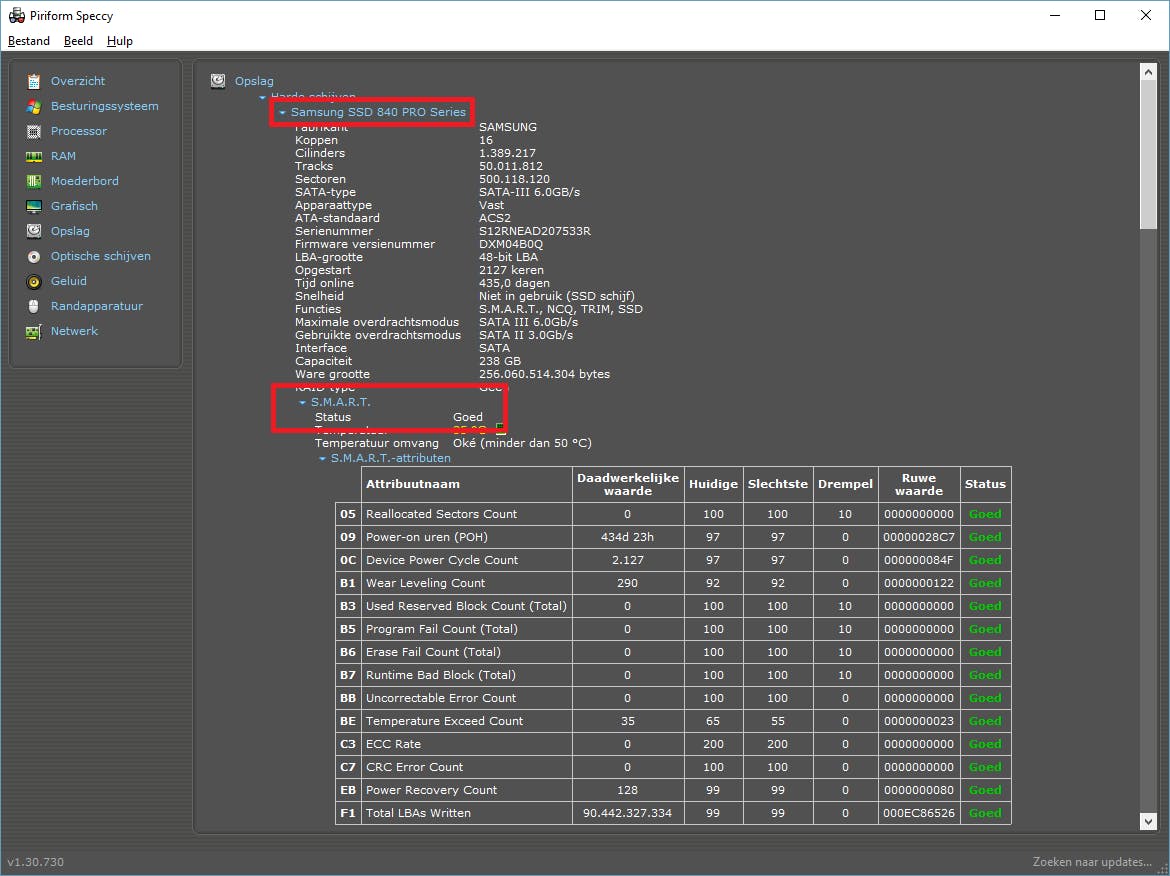Screen dimensions: 1170x876
Task: Click the Grafisch monitor icon
Action: point(34,207)
